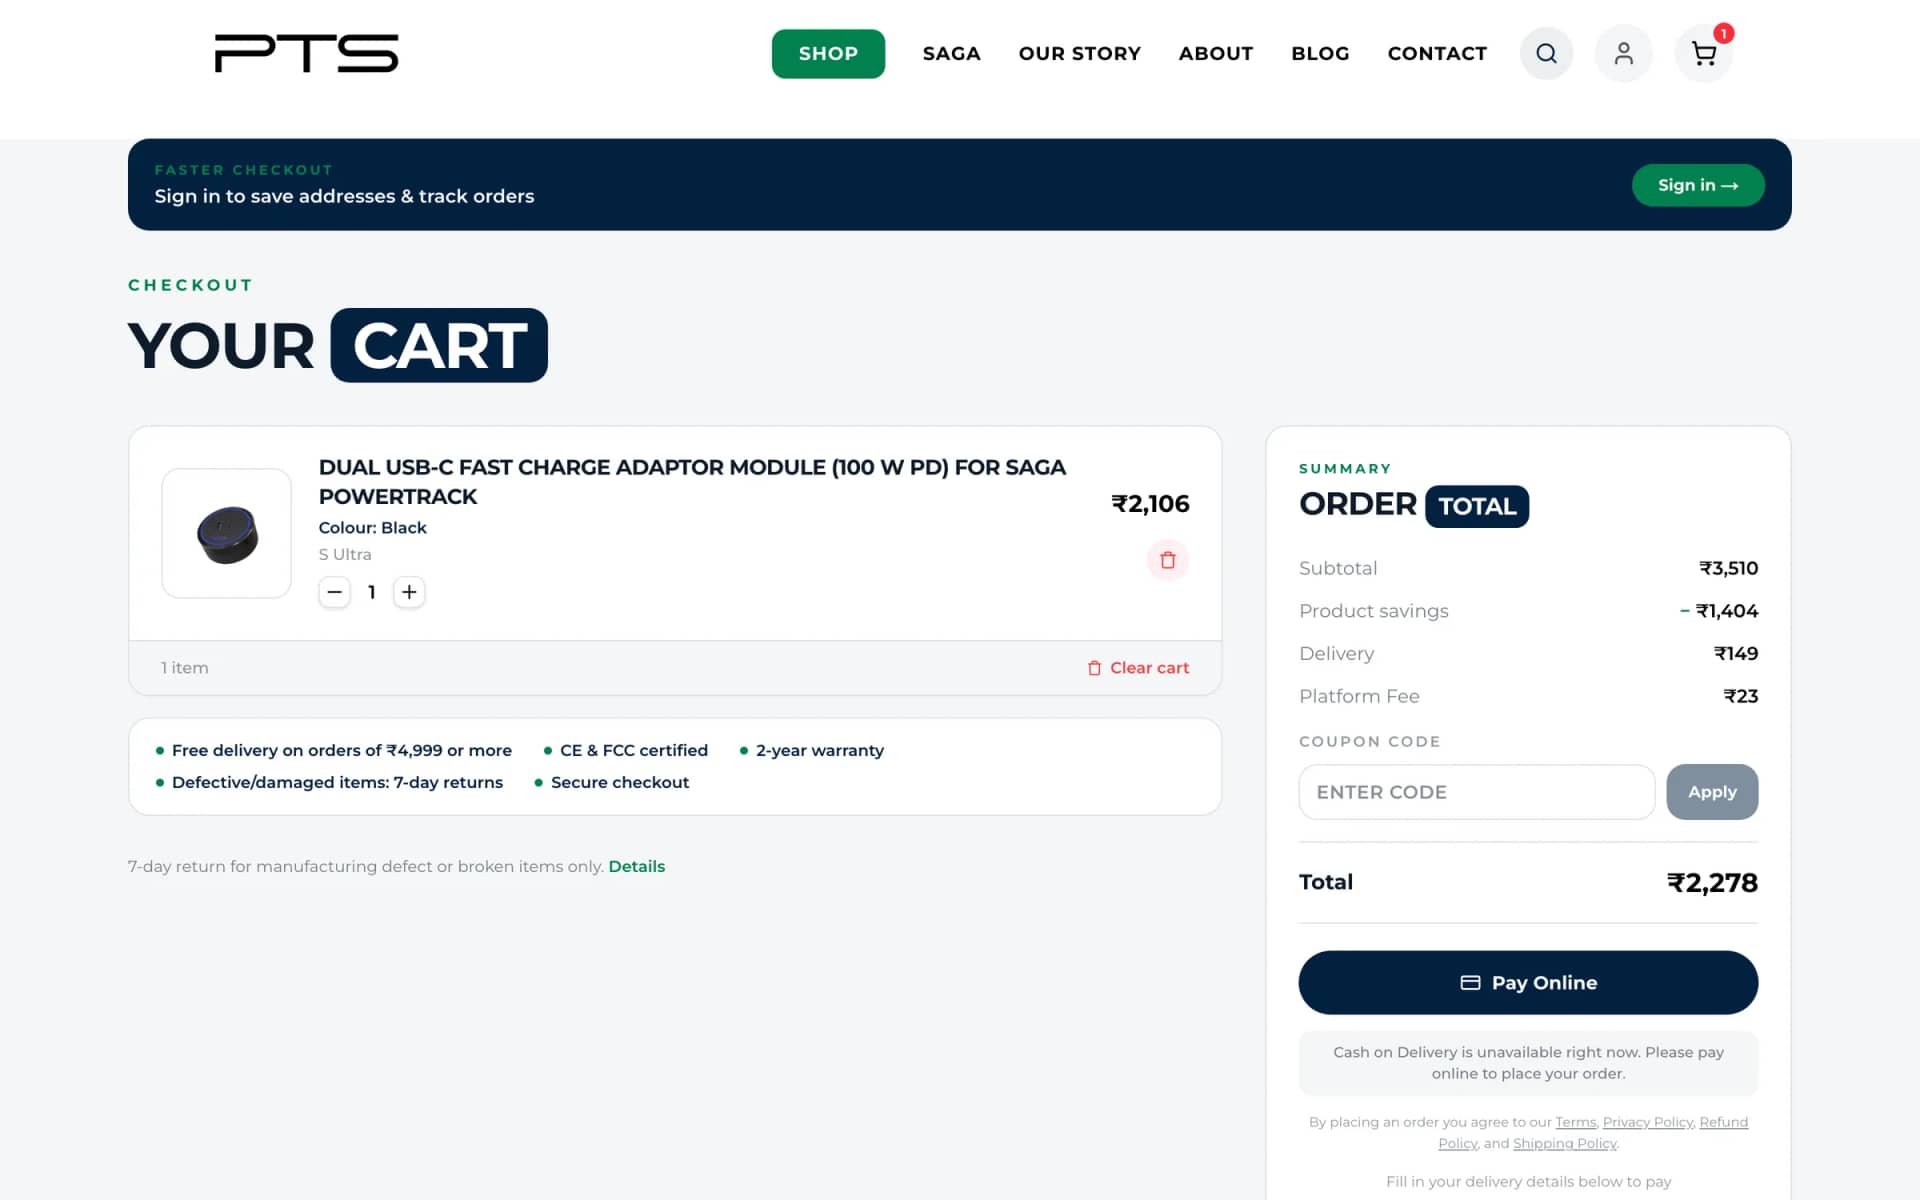Click the Total ₹2,278 amount
The height and width of the screenshot is (1200, 1920).
click(1711, 882)
